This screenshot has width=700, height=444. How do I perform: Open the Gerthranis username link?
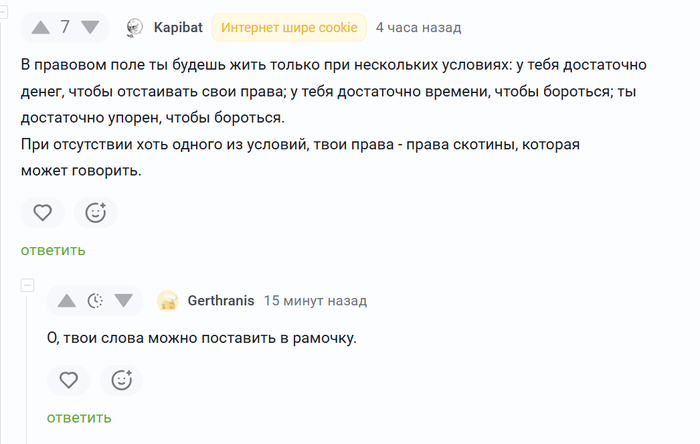point(221,301)
